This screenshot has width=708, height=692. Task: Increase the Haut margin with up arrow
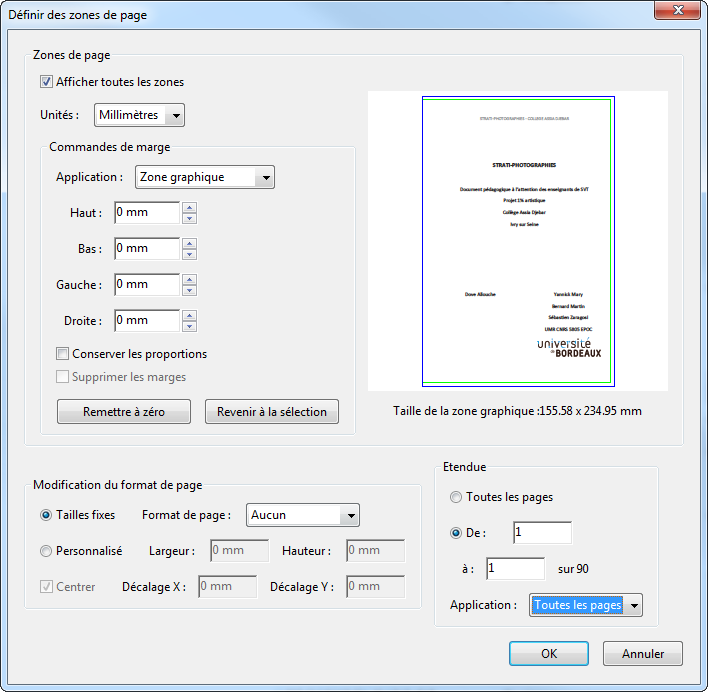click(x=190, y=208)
